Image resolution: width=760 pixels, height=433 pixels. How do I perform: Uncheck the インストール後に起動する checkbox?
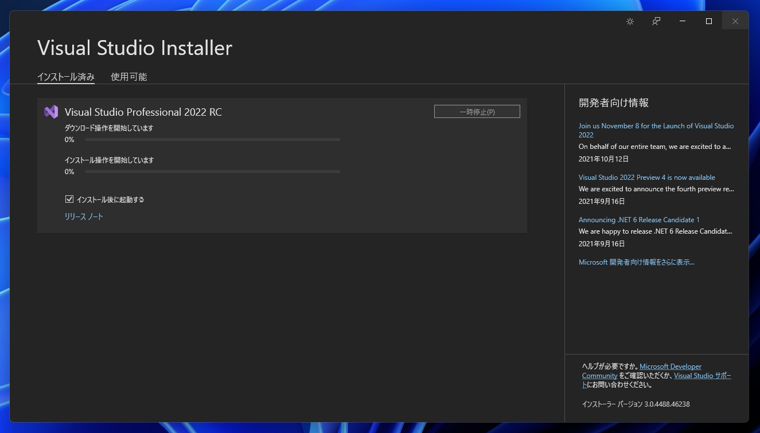[x=70, y=199]
